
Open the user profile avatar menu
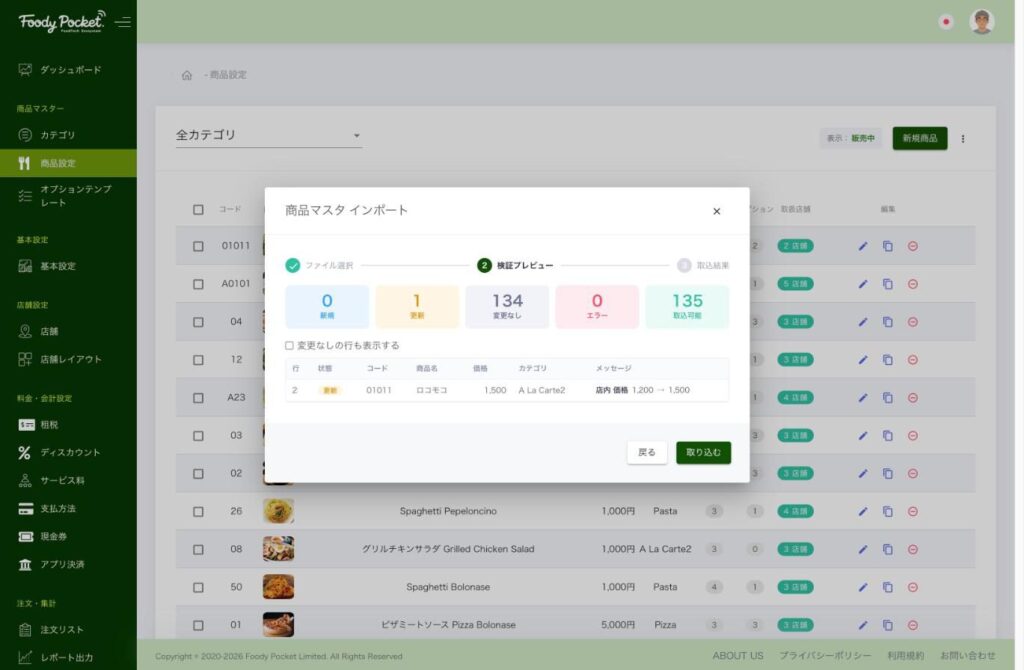[x=981, y=22]
